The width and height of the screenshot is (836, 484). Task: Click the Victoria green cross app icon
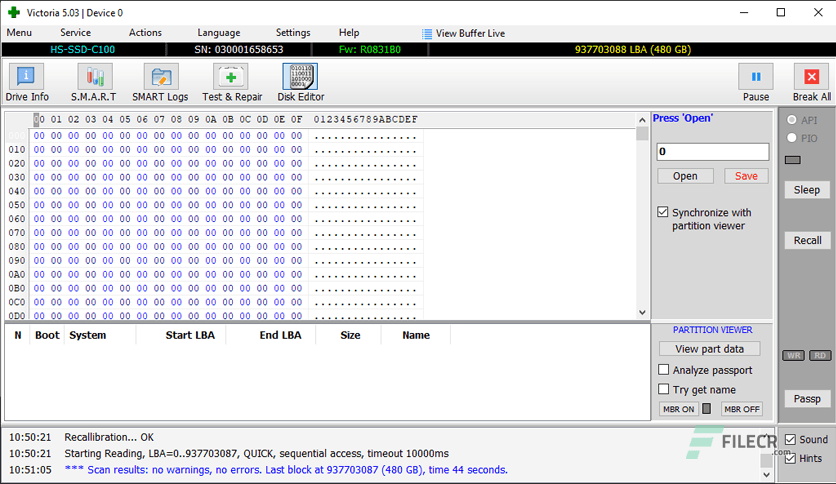pyautogui.click(x=14, y=12)
